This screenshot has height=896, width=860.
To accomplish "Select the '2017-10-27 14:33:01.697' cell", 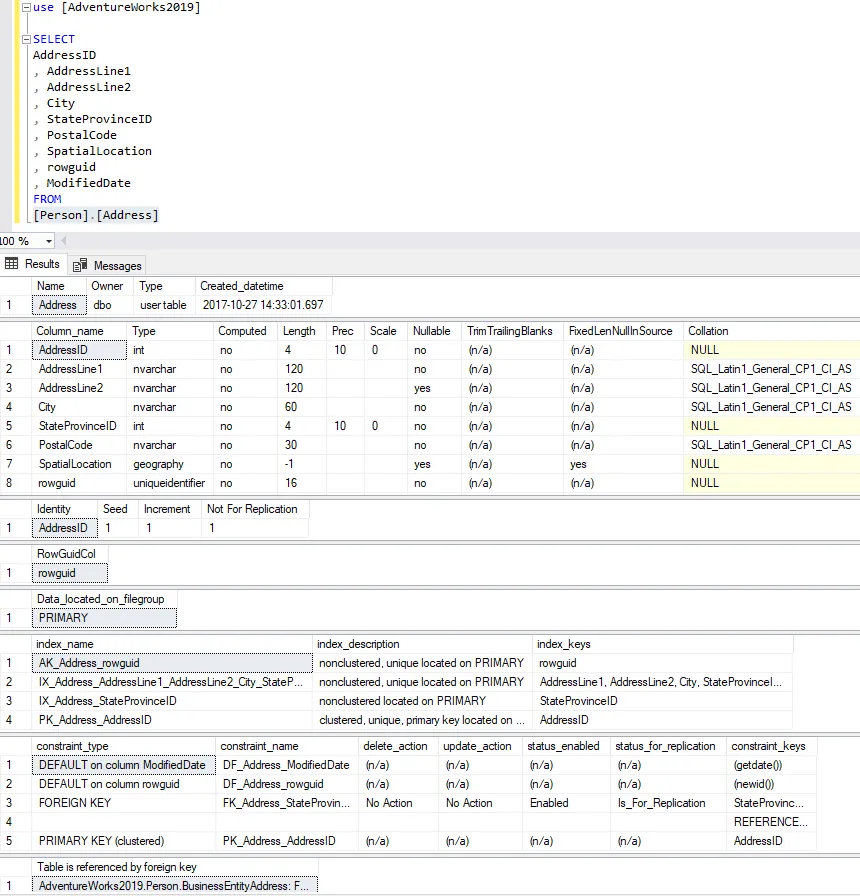I will pyautogui.click(x=263, y=305).
